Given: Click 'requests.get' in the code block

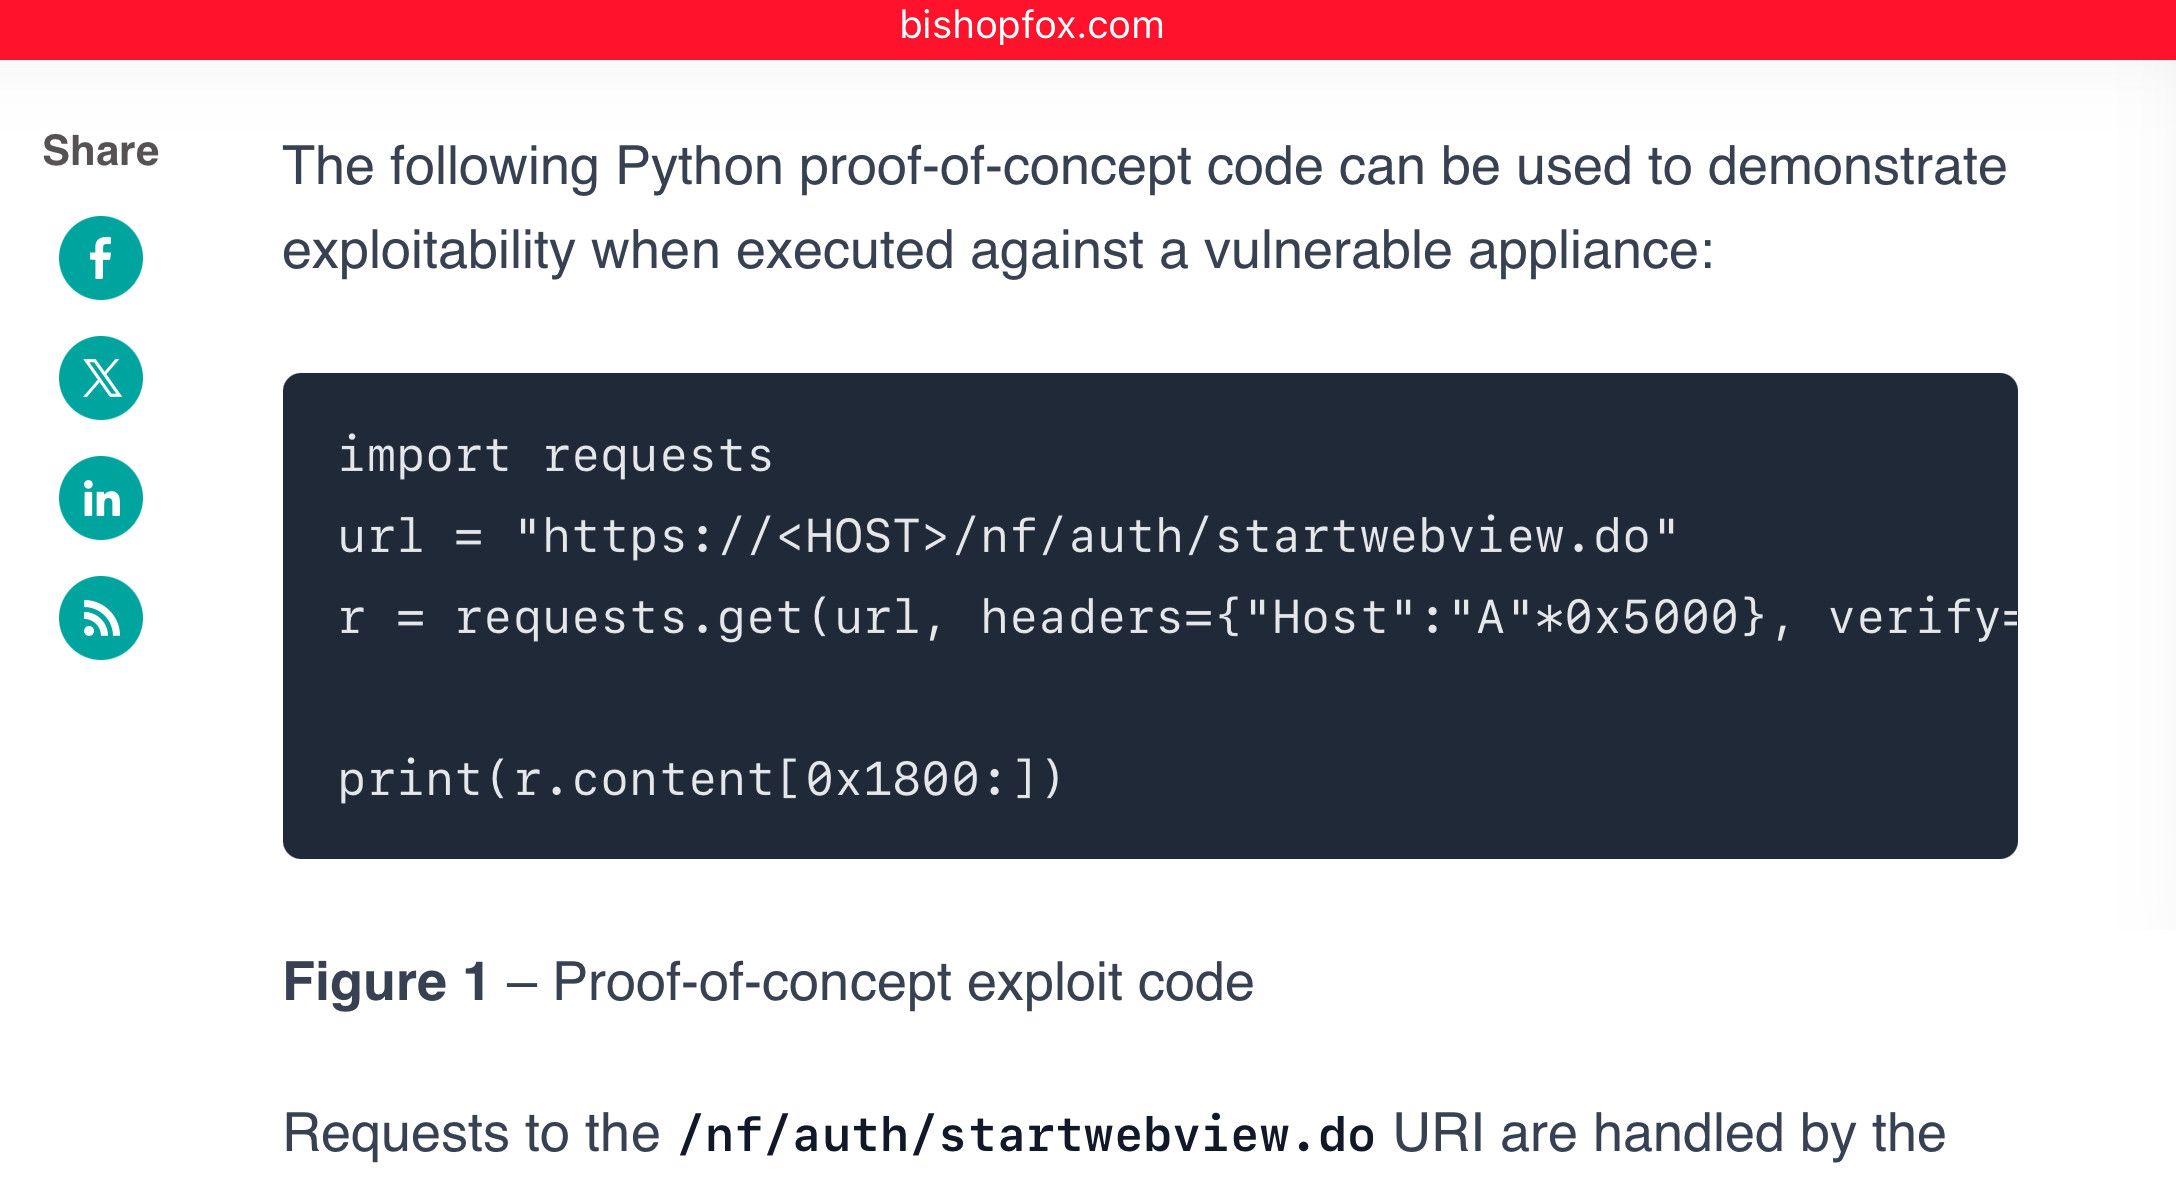Looking at the screenshot, I should click(x=628, y=618).
